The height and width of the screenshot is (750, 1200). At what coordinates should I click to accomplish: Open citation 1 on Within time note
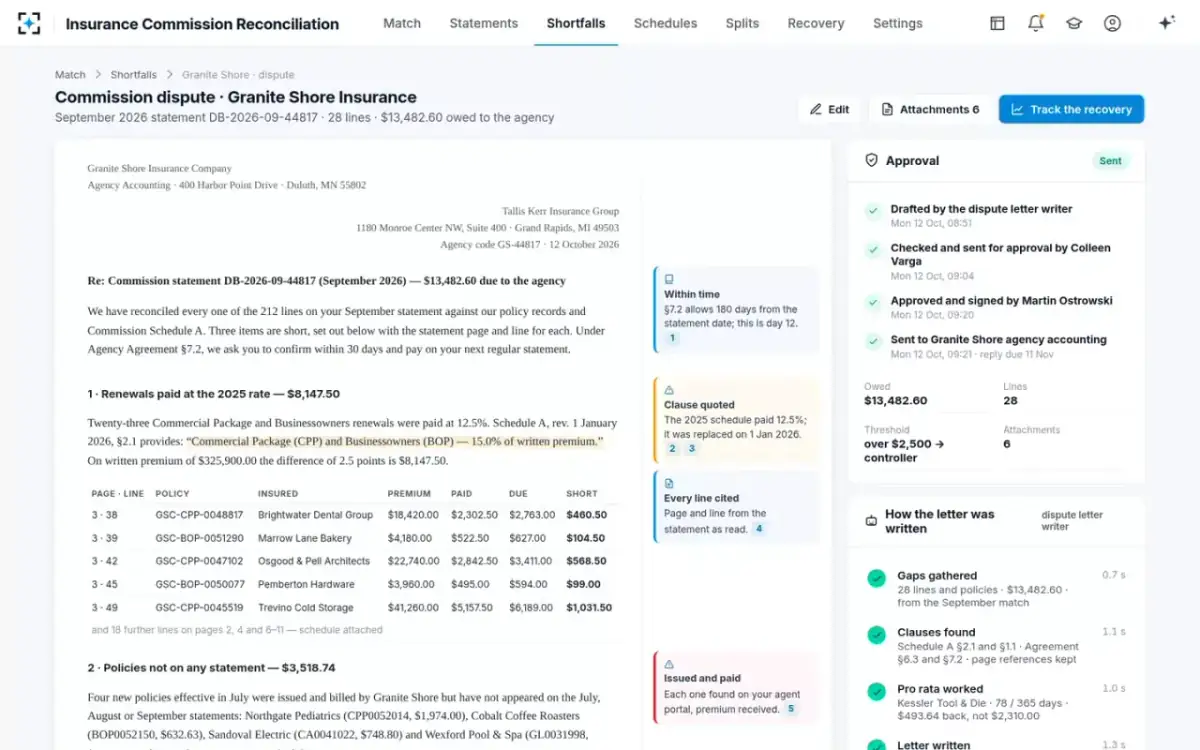(x=672, y=338)
